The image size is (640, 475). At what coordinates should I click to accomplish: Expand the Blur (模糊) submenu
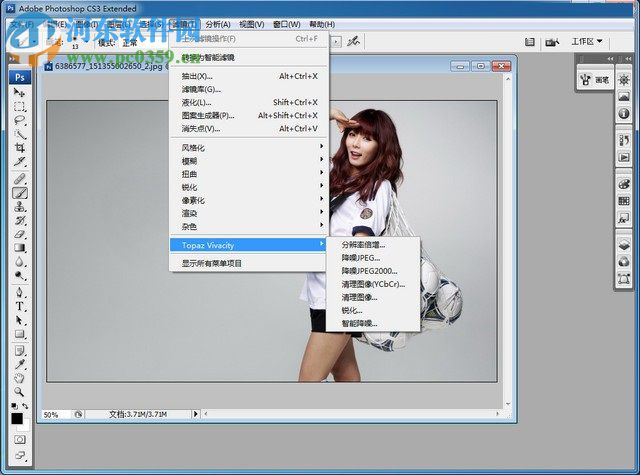pyautogui.click(x=249, y=160)
